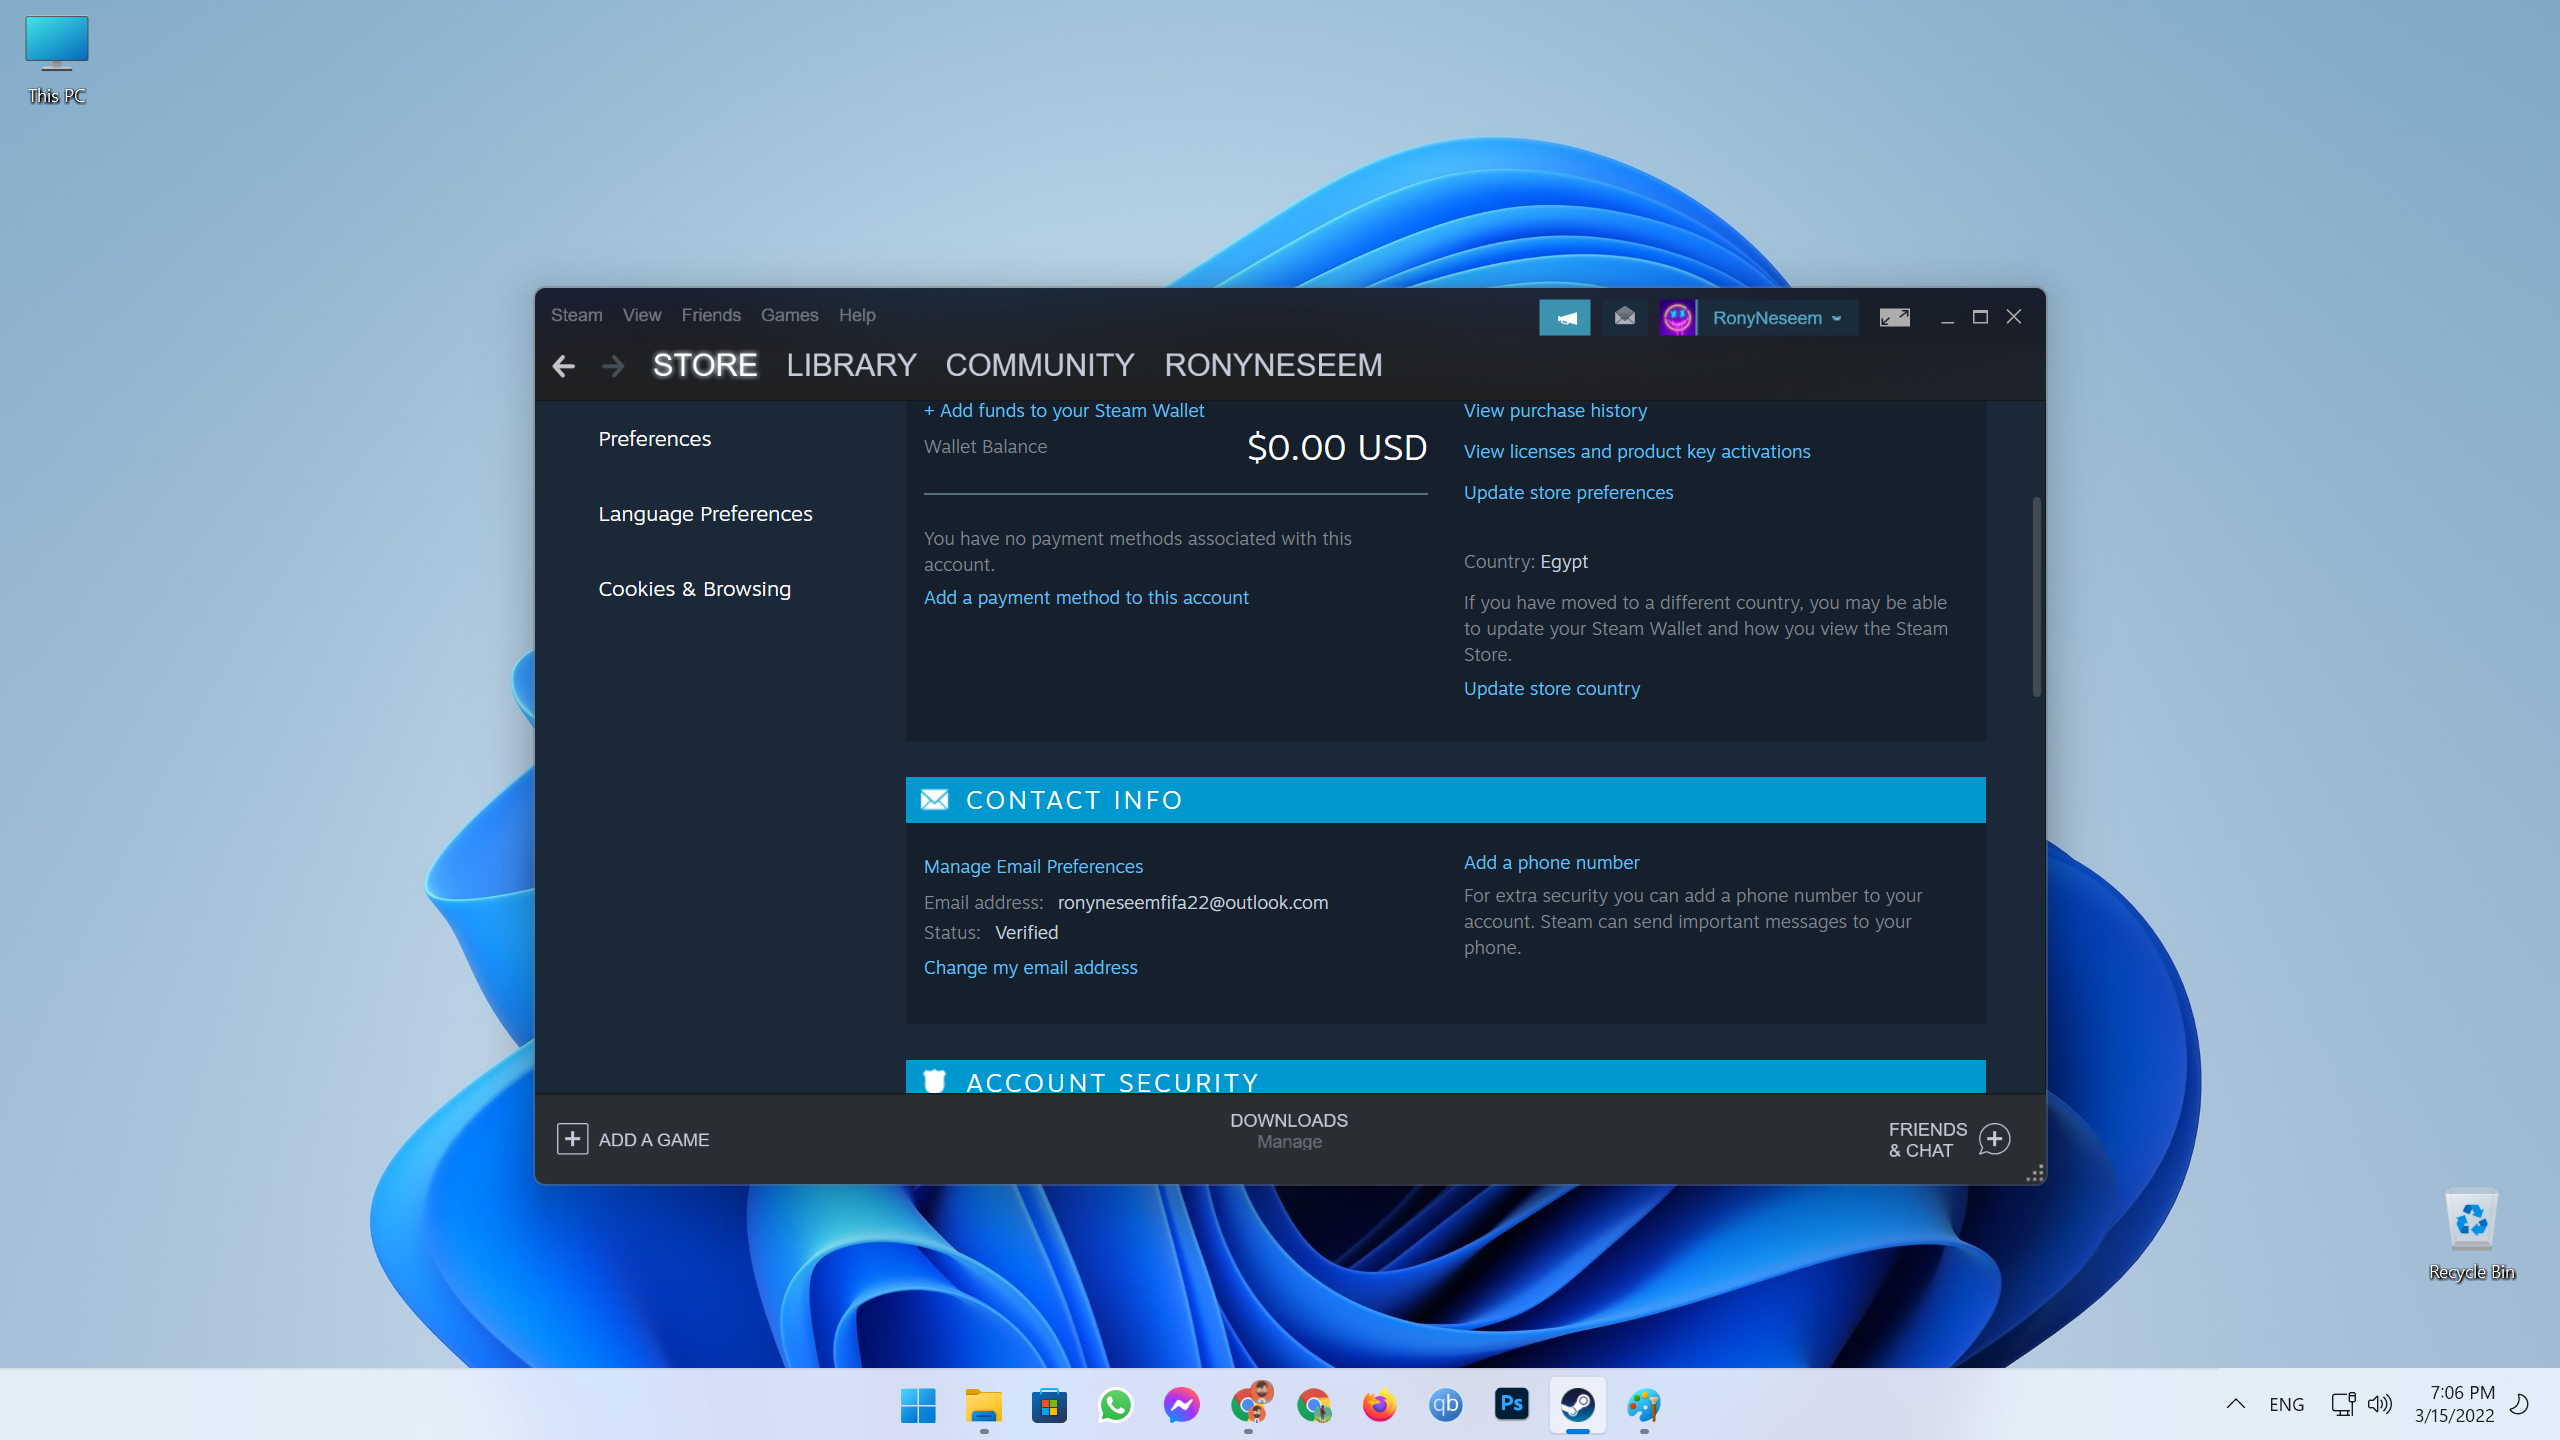Minimize the Steam window
Screen dimensions: 2560x1440
[1947, 318]
